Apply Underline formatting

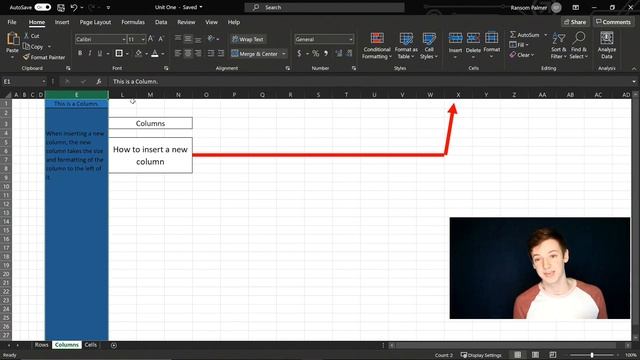(x=100, y=53)
